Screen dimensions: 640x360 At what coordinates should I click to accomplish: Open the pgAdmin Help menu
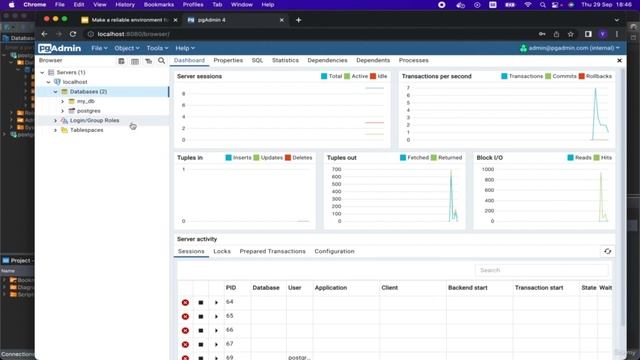coord(185,48)
